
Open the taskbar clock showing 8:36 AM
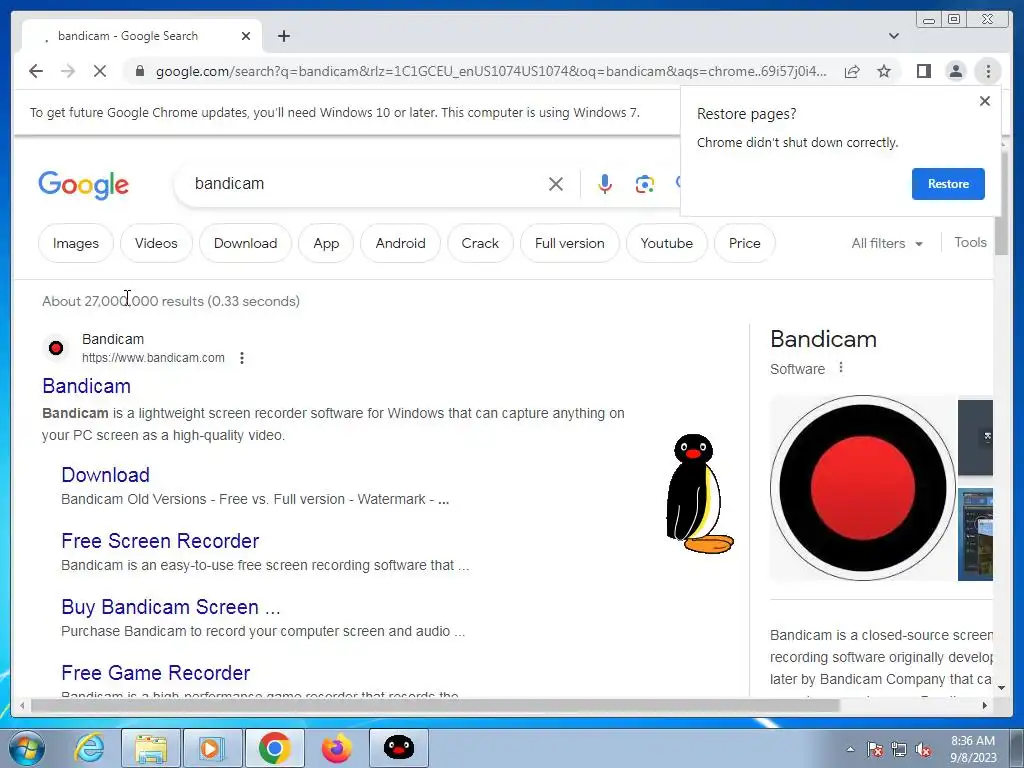[973, 749]
